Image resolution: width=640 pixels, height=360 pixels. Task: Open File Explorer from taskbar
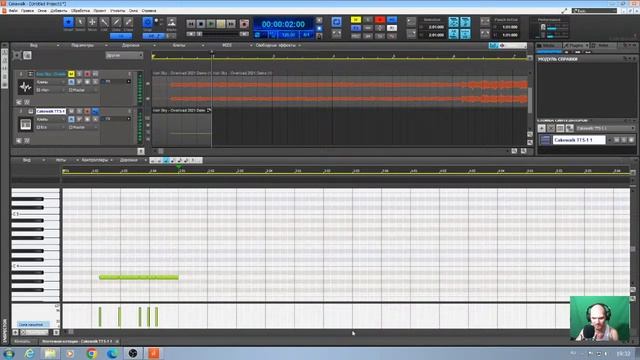click(x=50, y=353)
